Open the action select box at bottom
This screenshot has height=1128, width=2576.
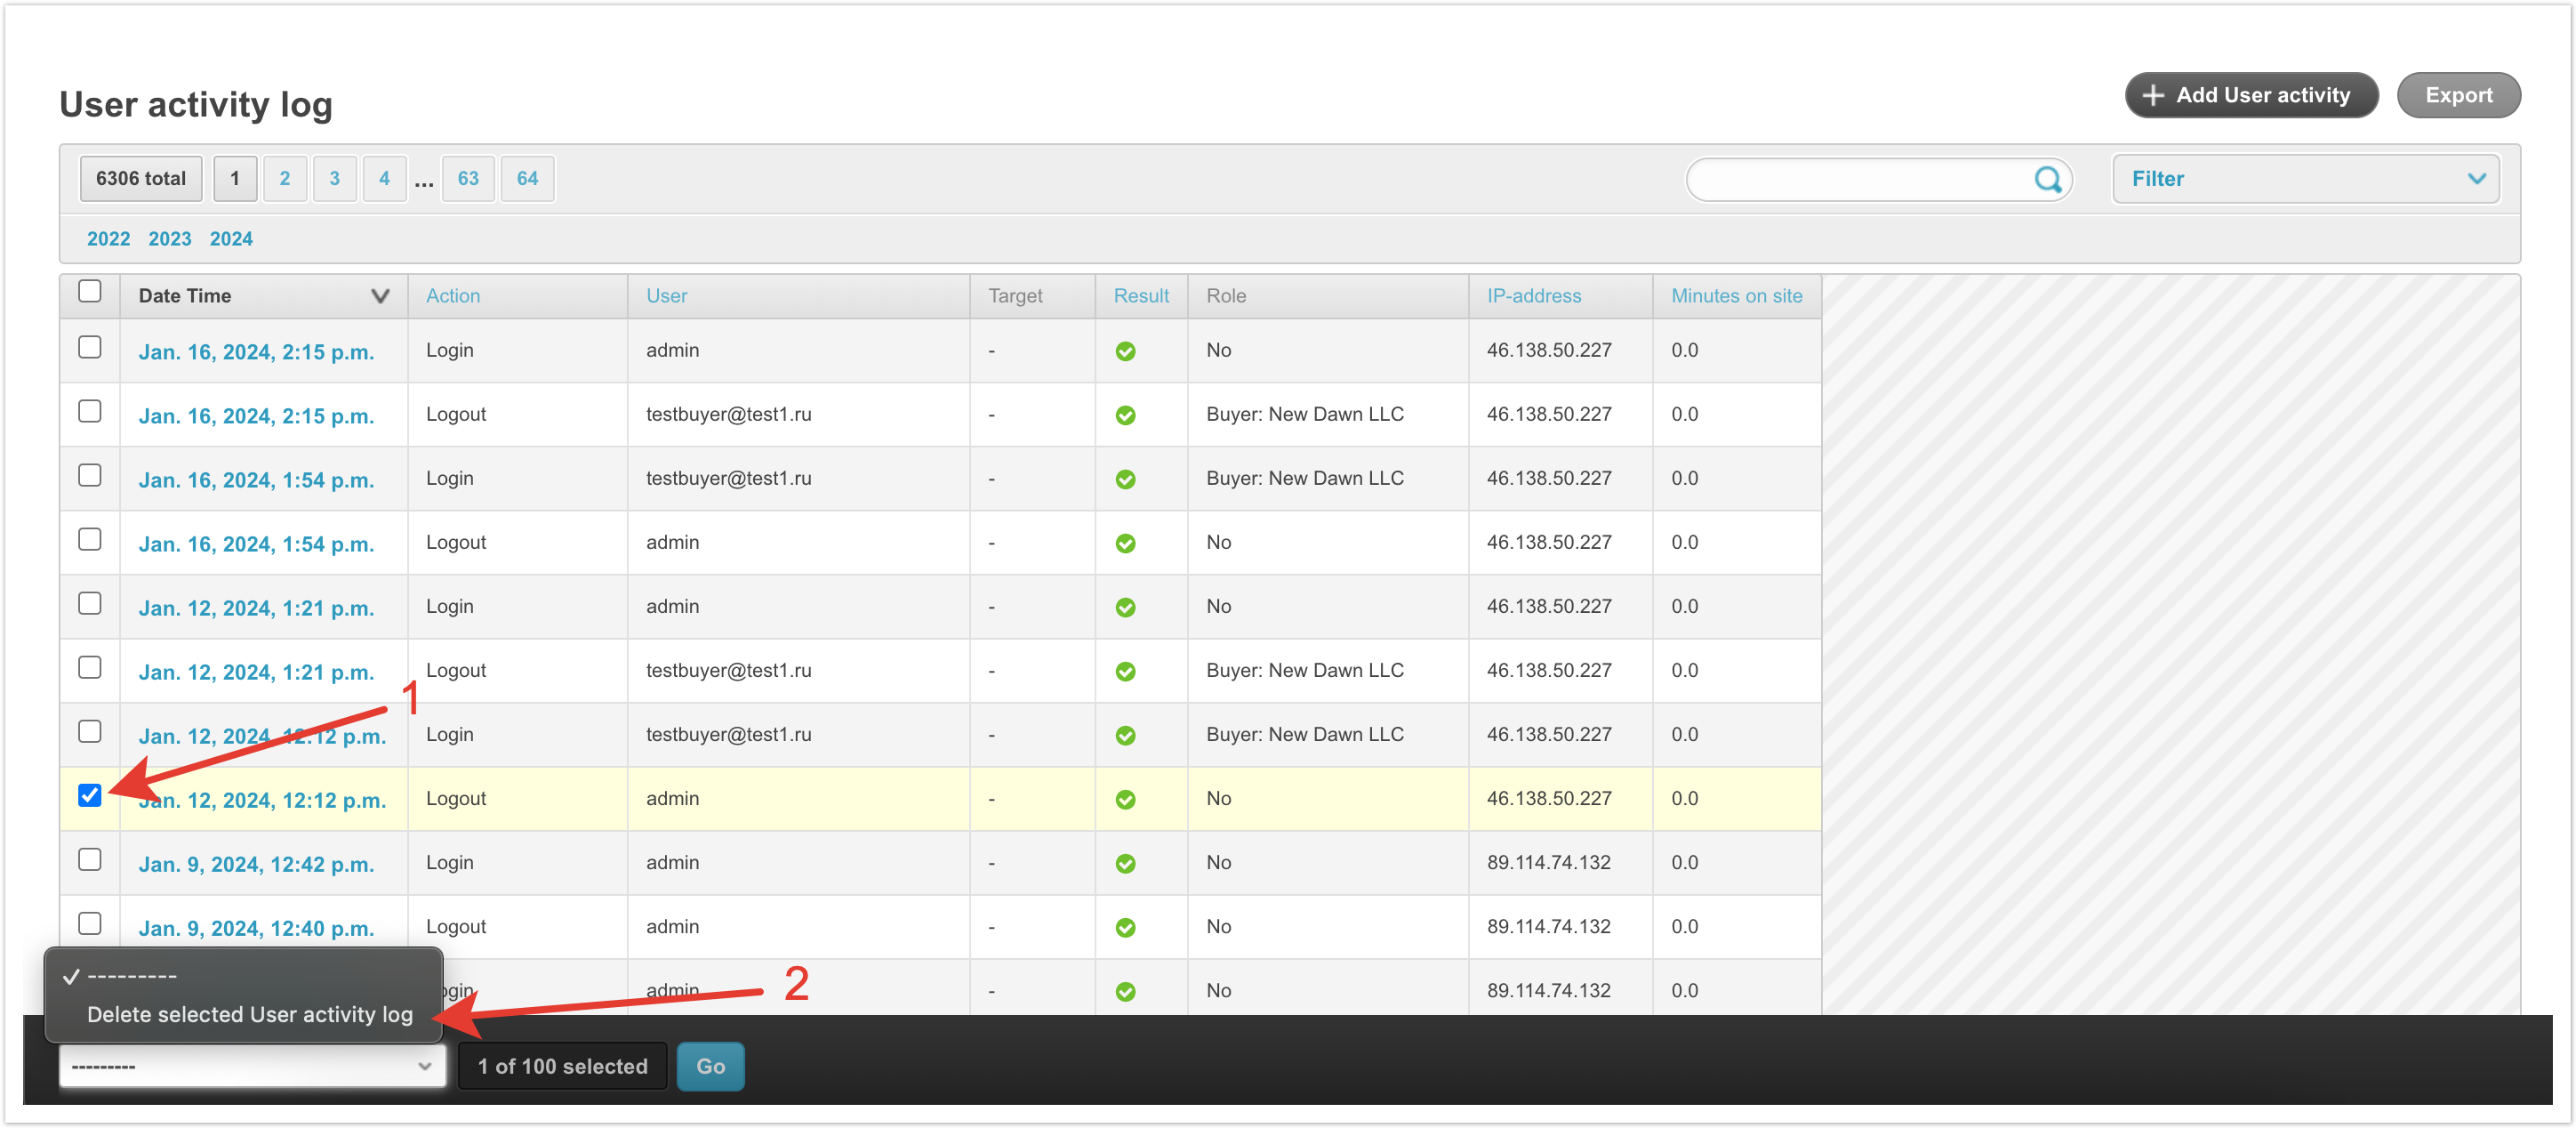pyautogui.click(x=252, y=1066)
